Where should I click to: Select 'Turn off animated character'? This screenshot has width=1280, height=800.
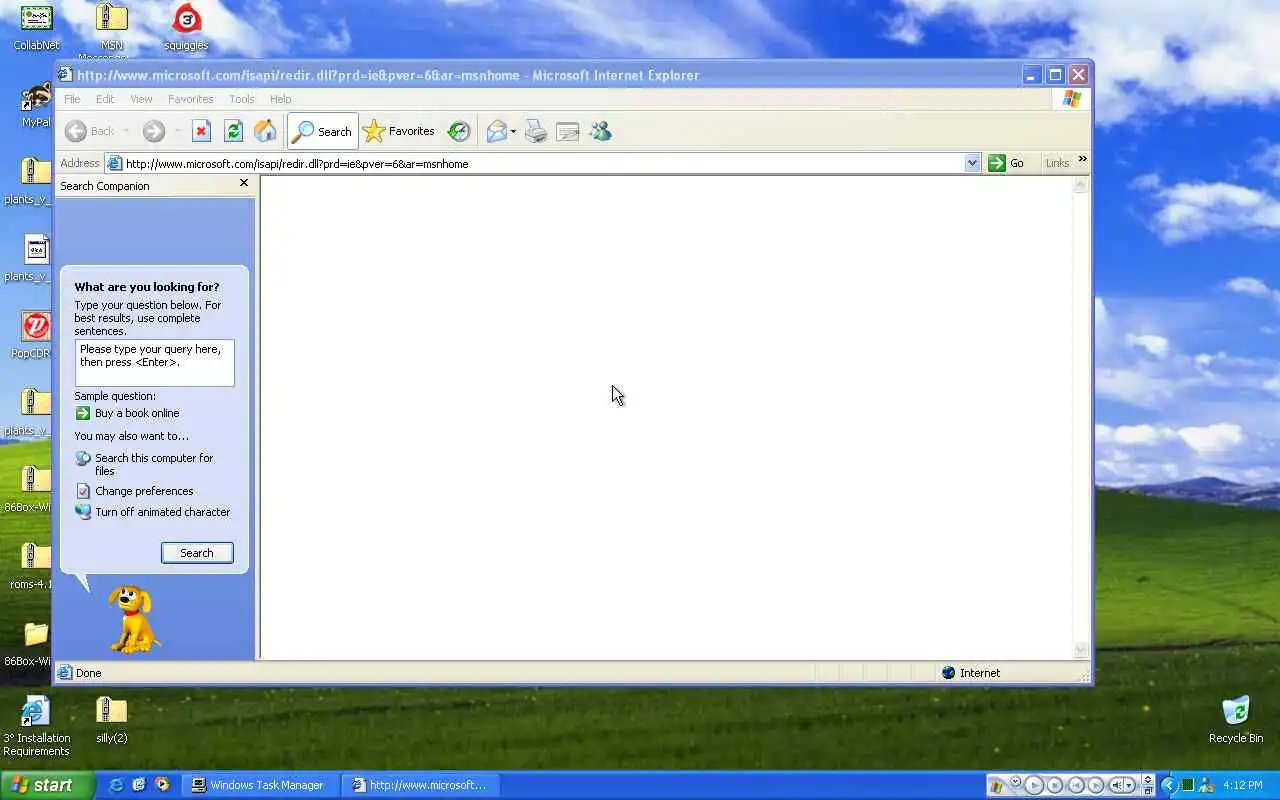[153, 512]
